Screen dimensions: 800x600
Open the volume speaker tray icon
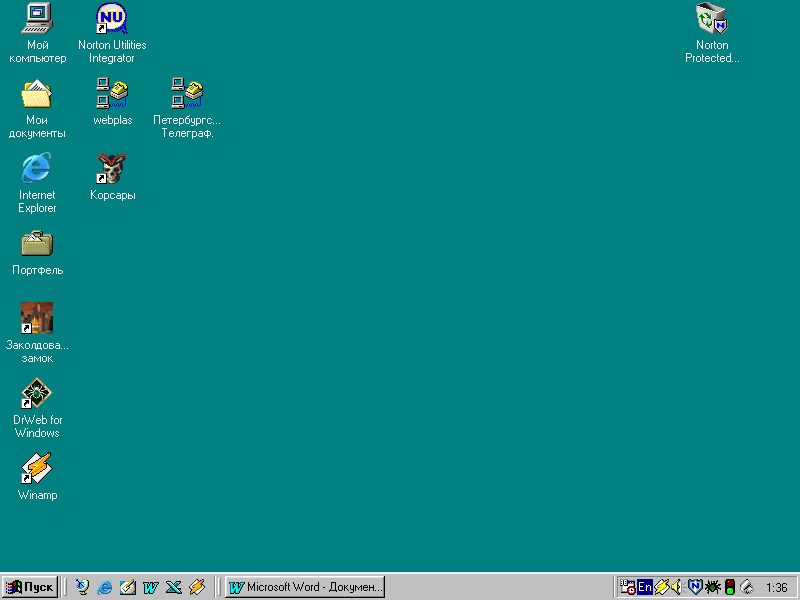(x=678, y=587)
